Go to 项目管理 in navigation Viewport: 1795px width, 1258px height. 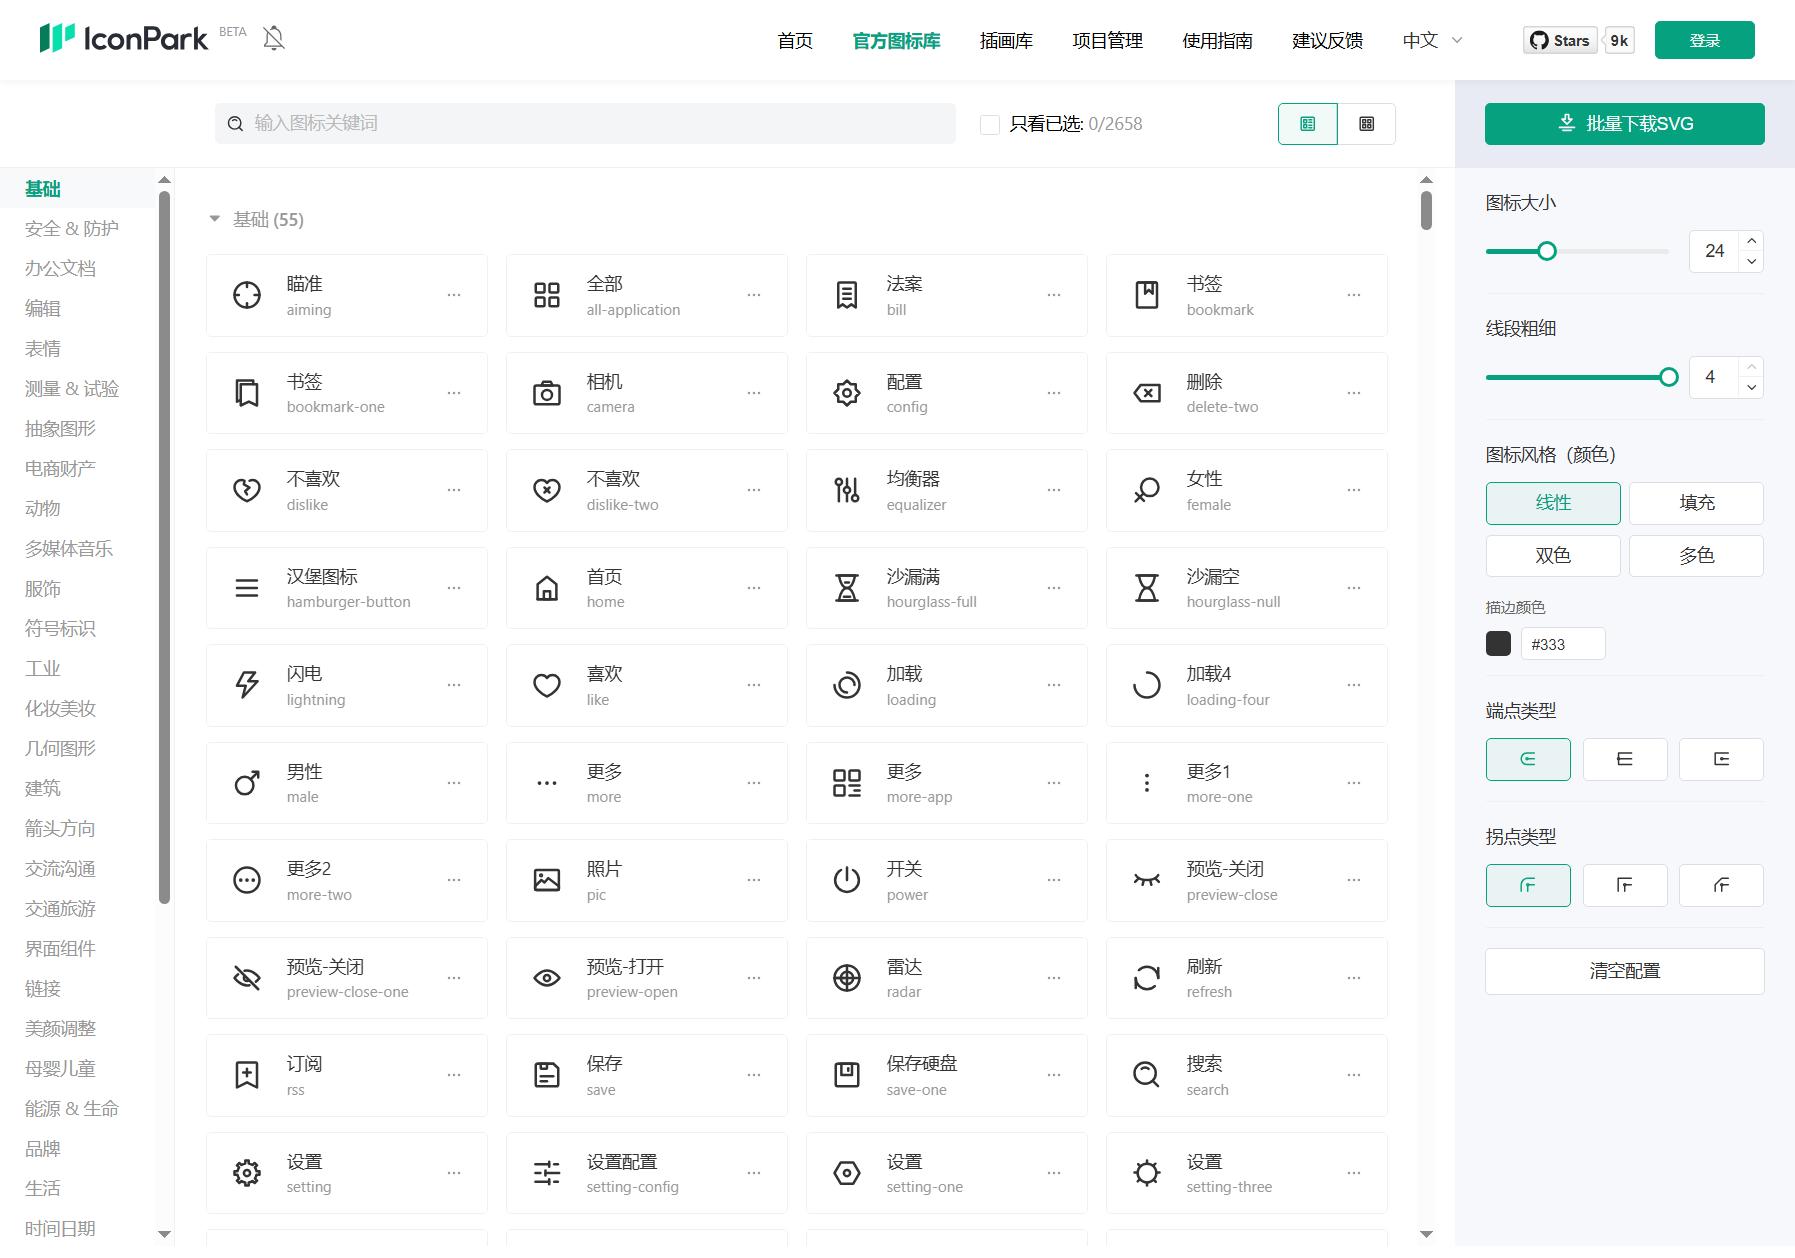pyautogui.click(x=1107, y=40)
